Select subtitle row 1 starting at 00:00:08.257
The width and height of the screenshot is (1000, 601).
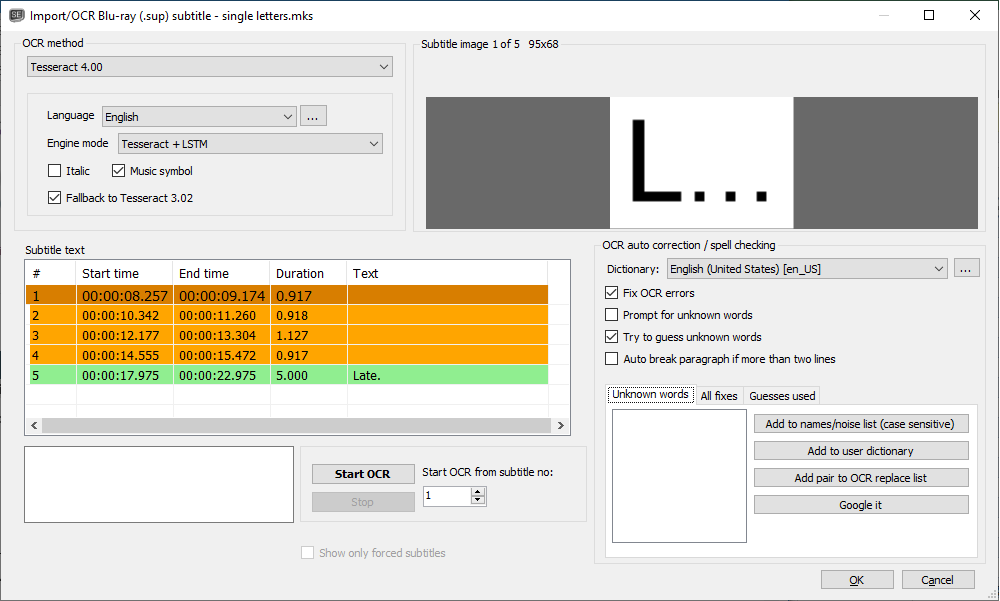point(287,295)
